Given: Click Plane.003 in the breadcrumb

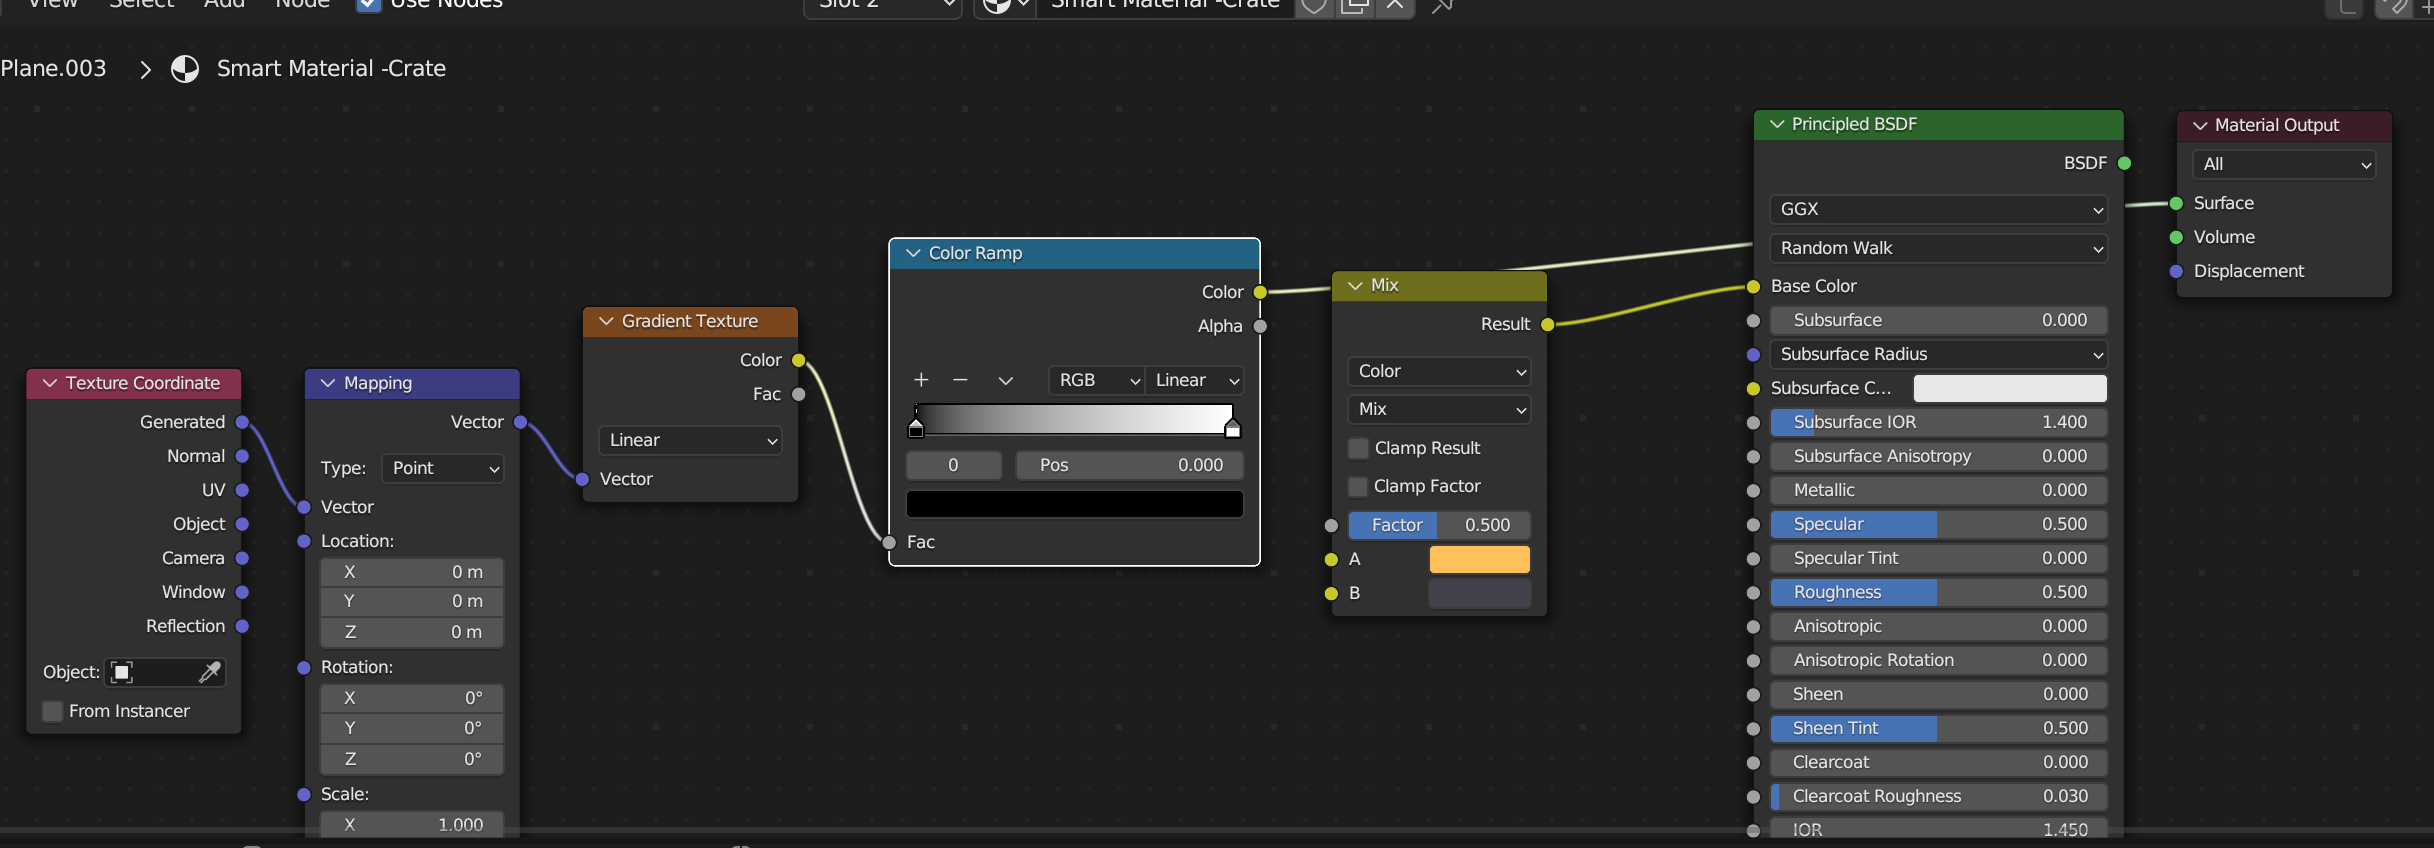Looking at the screenshot, I should tap(54, 69).
